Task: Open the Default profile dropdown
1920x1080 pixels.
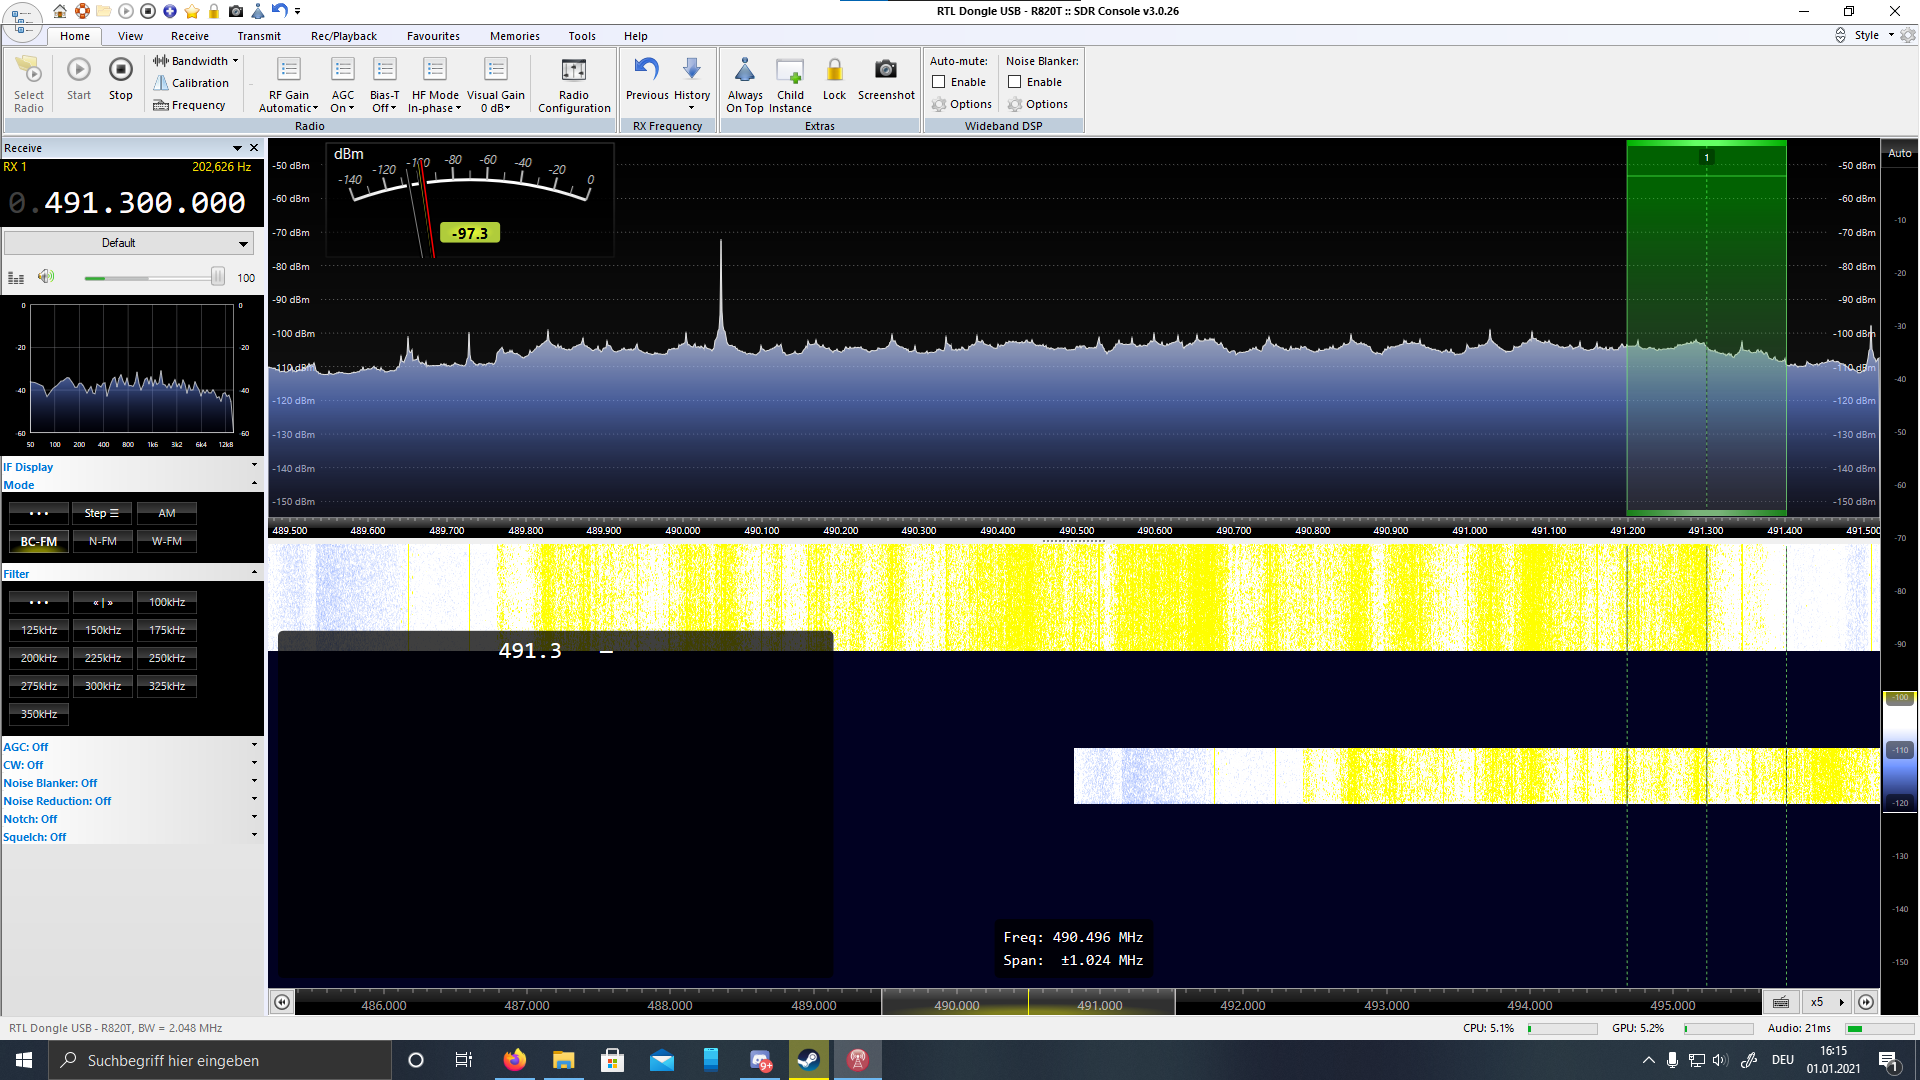Action: [128, 243]
